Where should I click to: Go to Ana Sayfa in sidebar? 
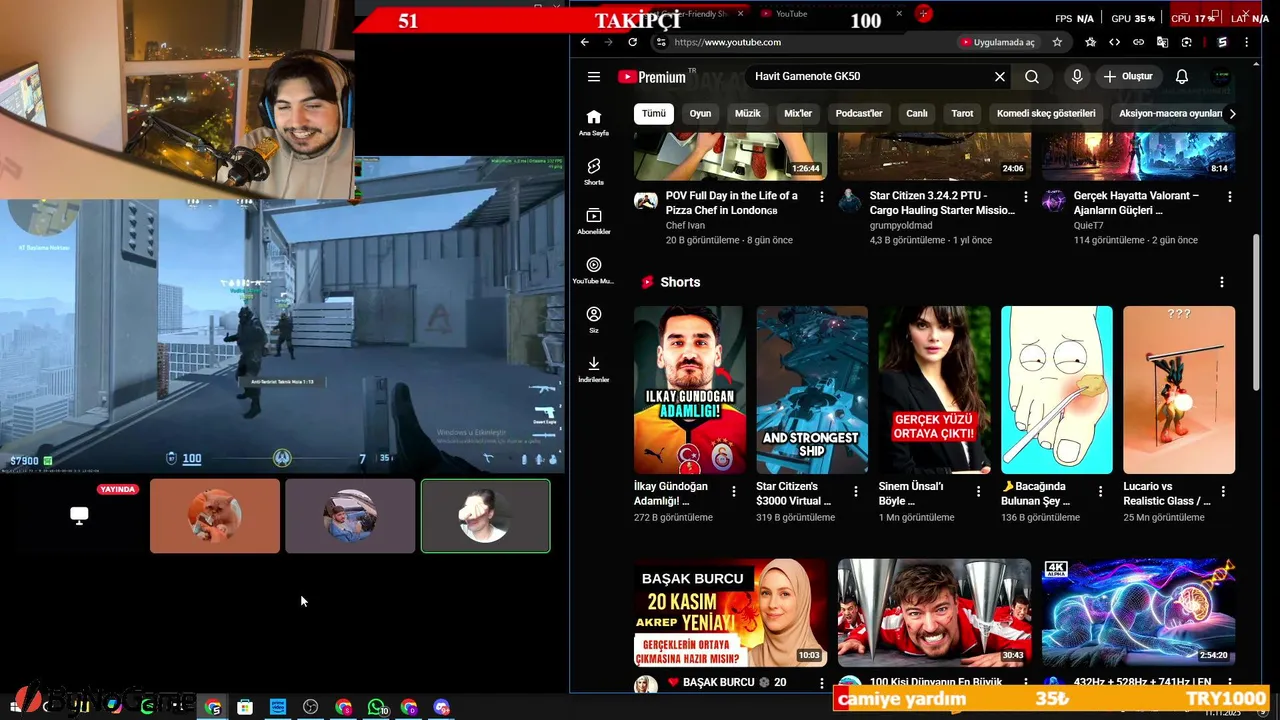tap(594, 122)
